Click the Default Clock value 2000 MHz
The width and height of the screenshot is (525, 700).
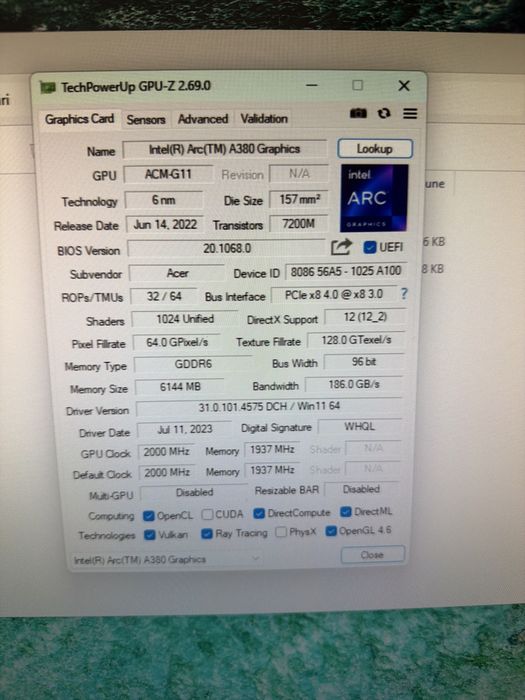pyautogui.click(x=167, y=472)
